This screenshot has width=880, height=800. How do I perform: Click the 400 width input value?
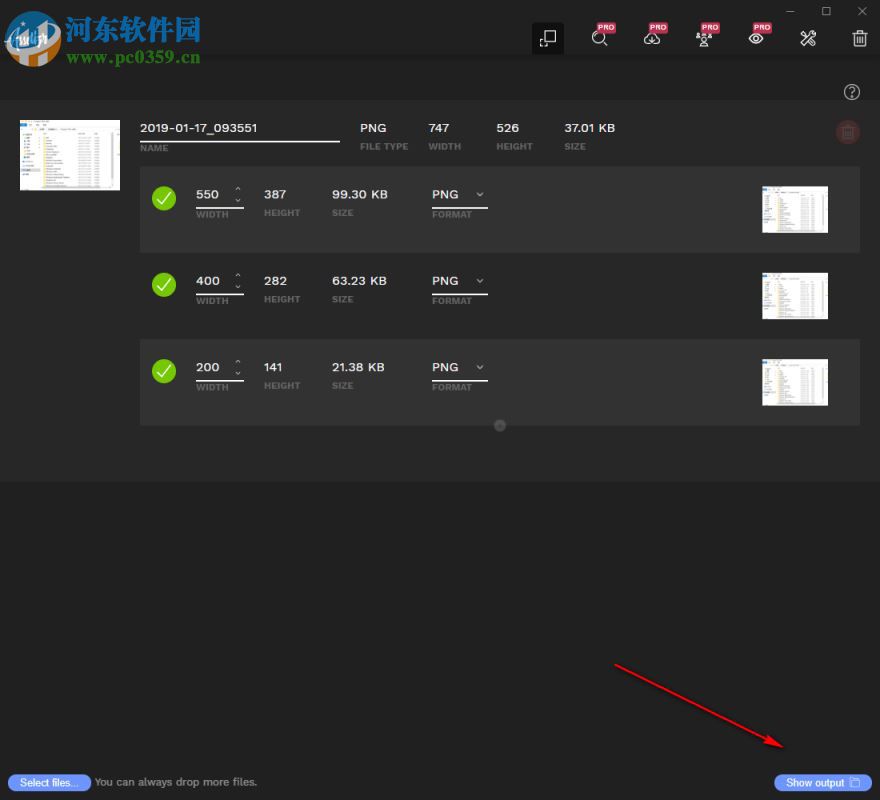(208, 281)
